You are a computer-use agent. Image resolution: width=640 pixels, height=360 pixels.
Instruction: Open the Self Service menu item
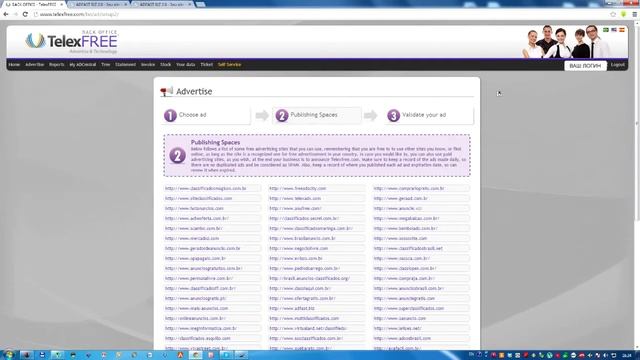coord(229,64)
